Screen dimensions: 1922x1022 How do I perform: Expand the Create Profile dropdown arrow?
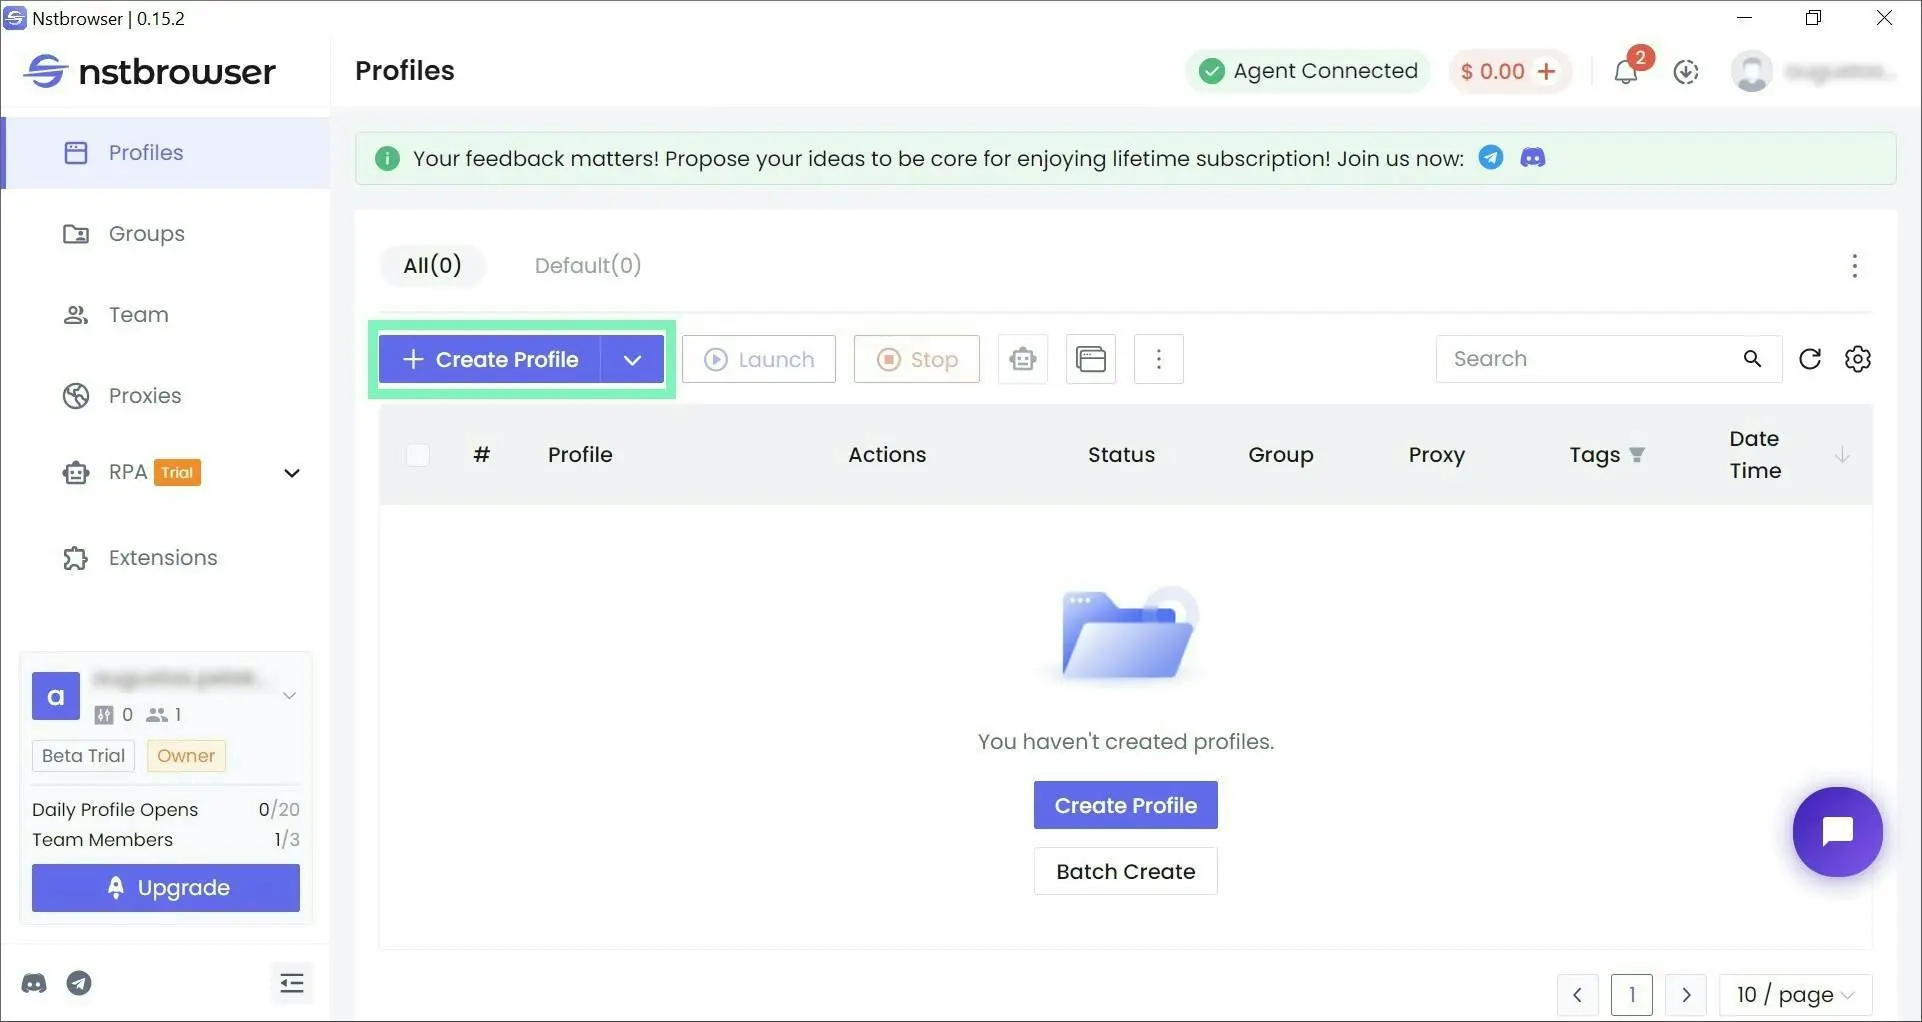pyautogui.click(x=632, y=360)
